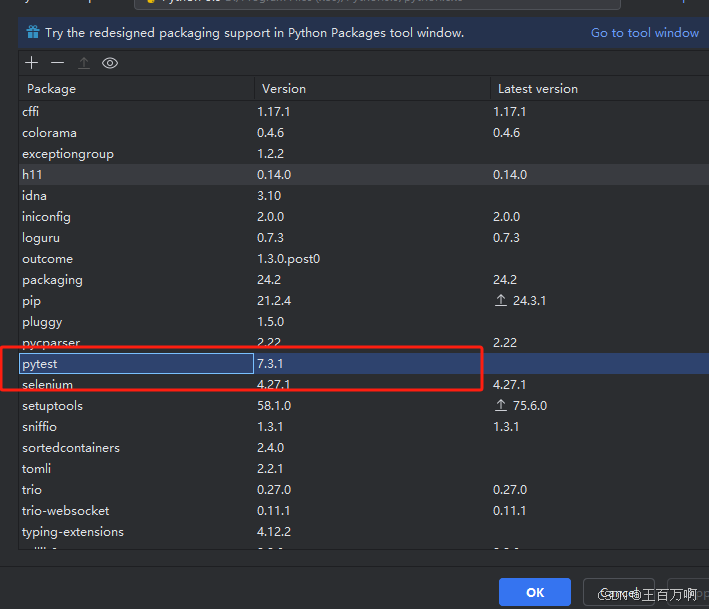Select the cffi package row
This screenshot has width=709, height=609.
364,112
